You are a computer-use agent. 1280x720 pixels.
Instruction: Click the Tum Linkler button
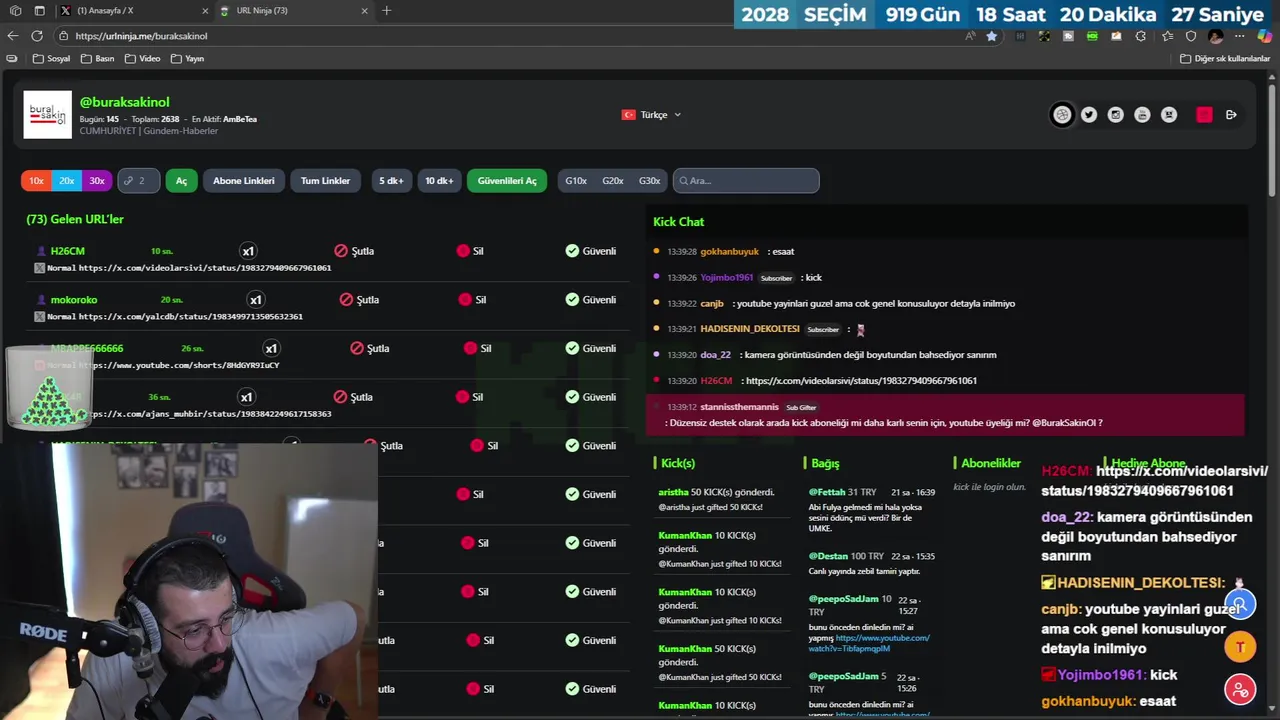(x=325, y=181)
